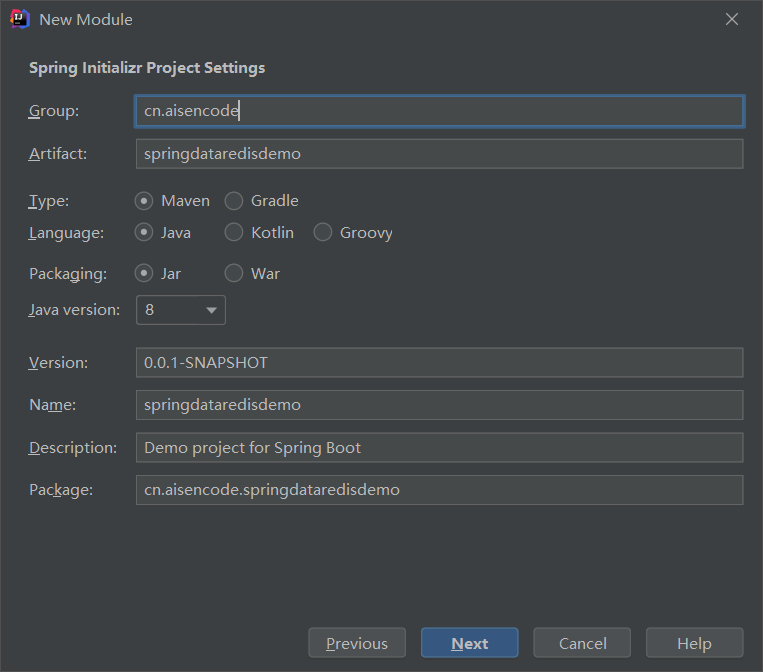The image size is (763, 672).
Task: Click the Version field containing 0.0.1-SNAPSHOT
Action: [x=439, y=363]
